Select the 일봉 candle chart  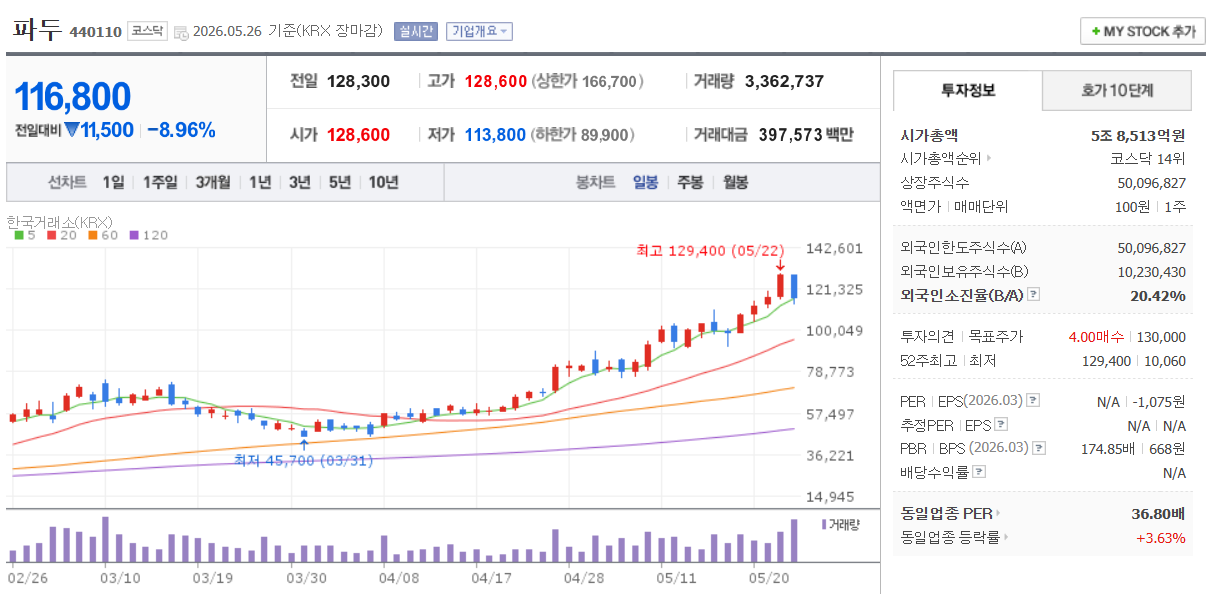coord(645,182)
